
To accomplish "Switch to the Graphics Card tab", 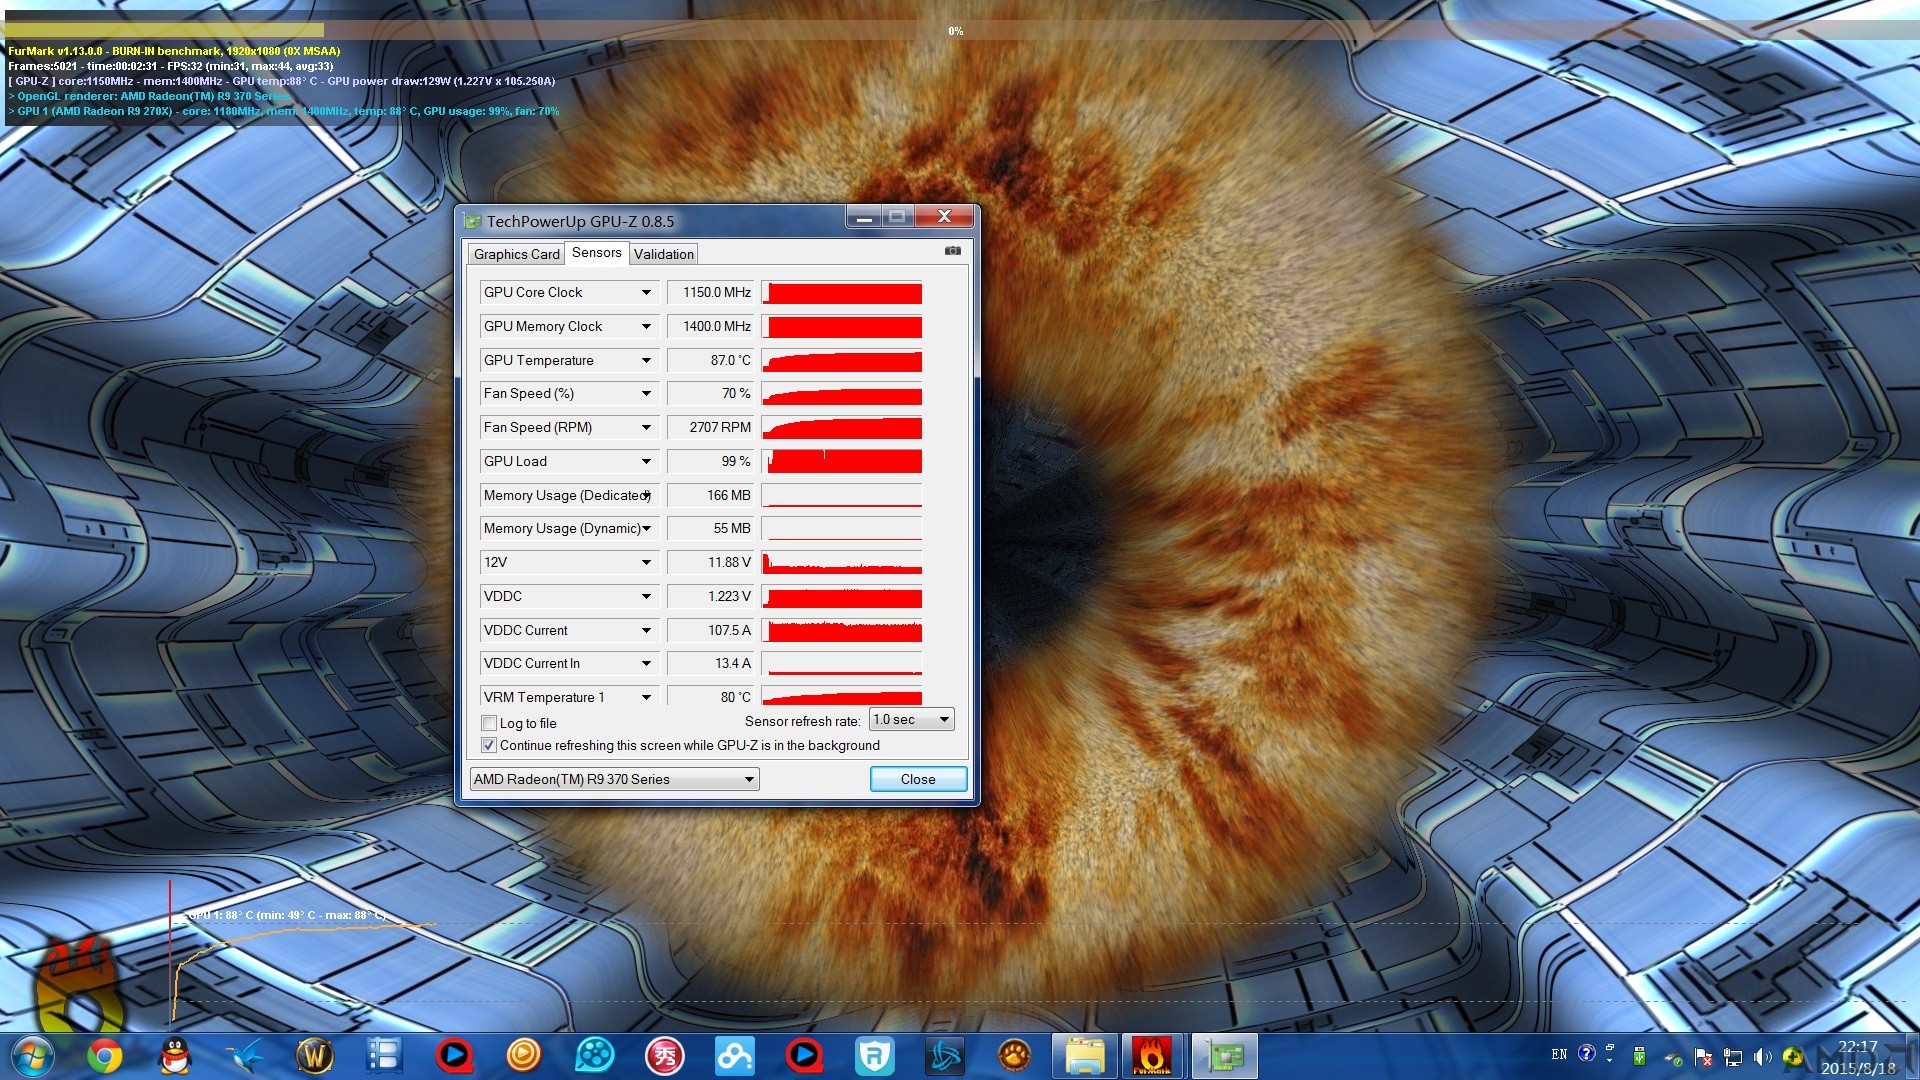I will point(516,254).
